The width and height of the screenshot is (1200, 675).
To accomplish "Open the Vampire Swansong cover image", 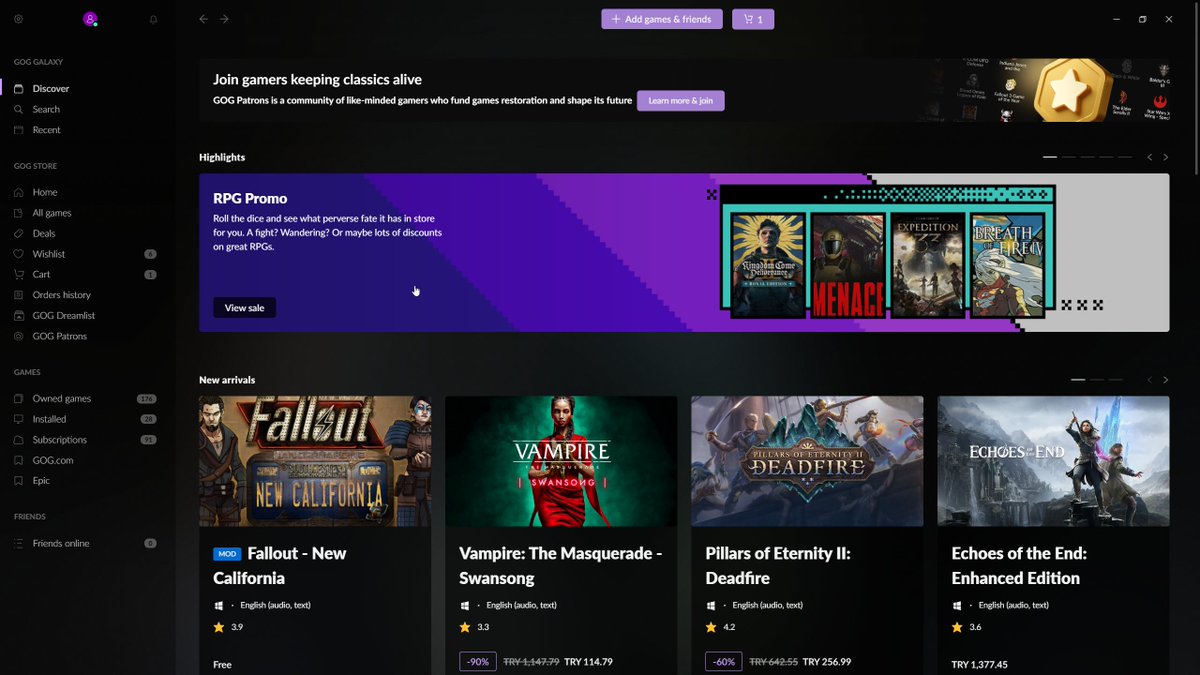I will pyautogui.click(x=561, y=461).
